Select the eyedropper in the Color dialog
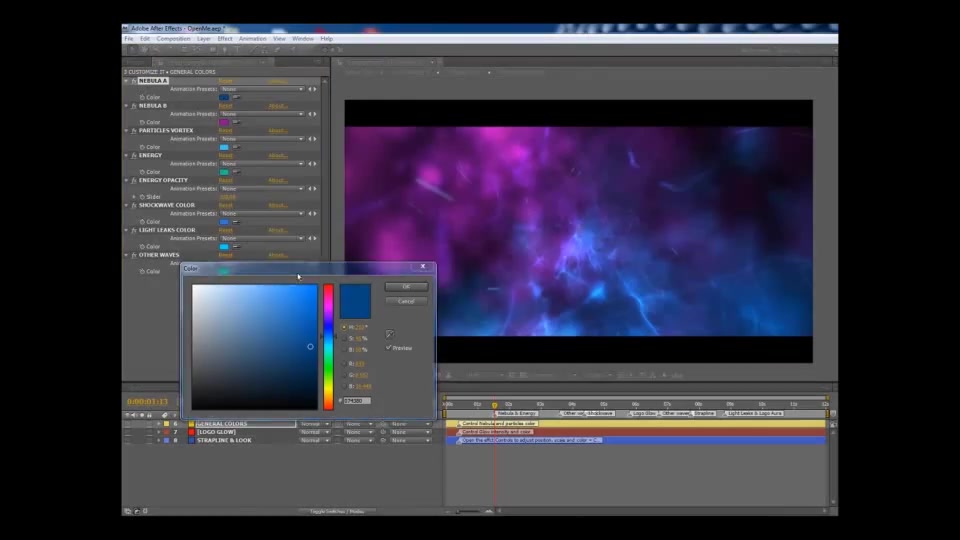The image size is (960, 540). point(390,334)
